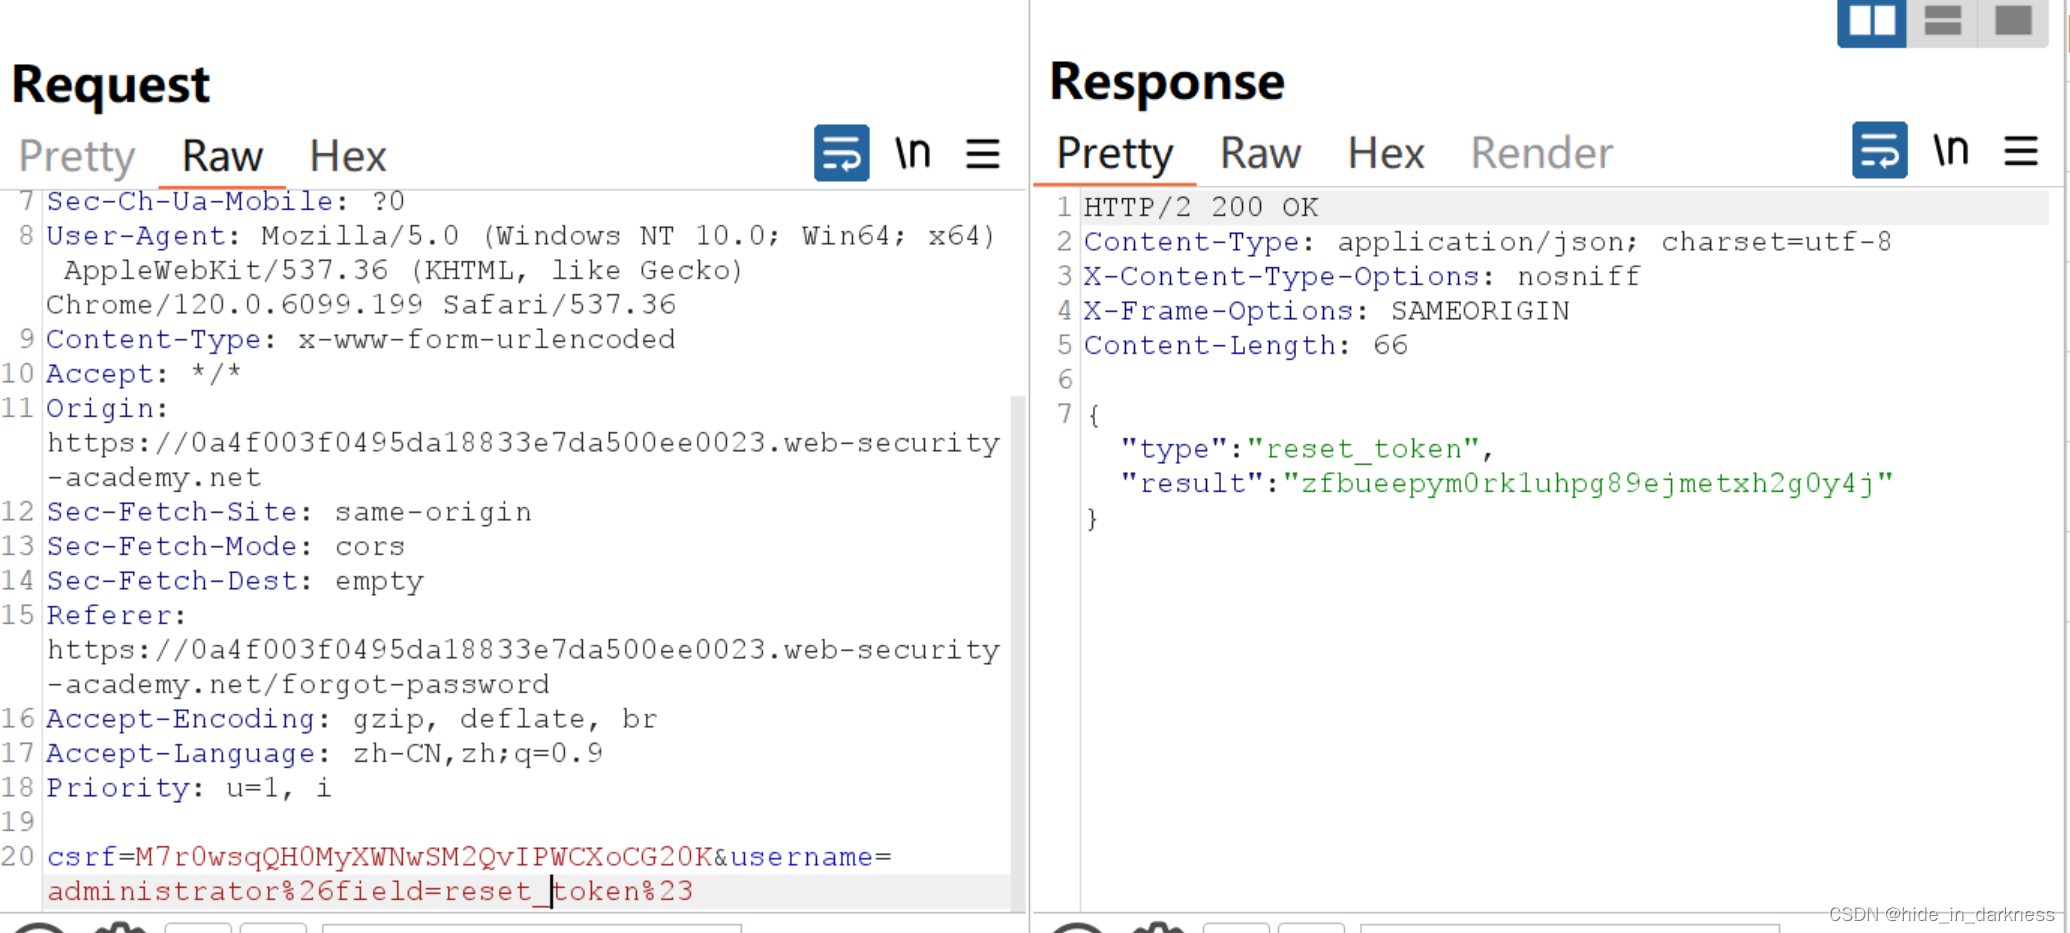
Task: Click the Referer URL ending in forgot-password
Action: (x=523, y=667)
